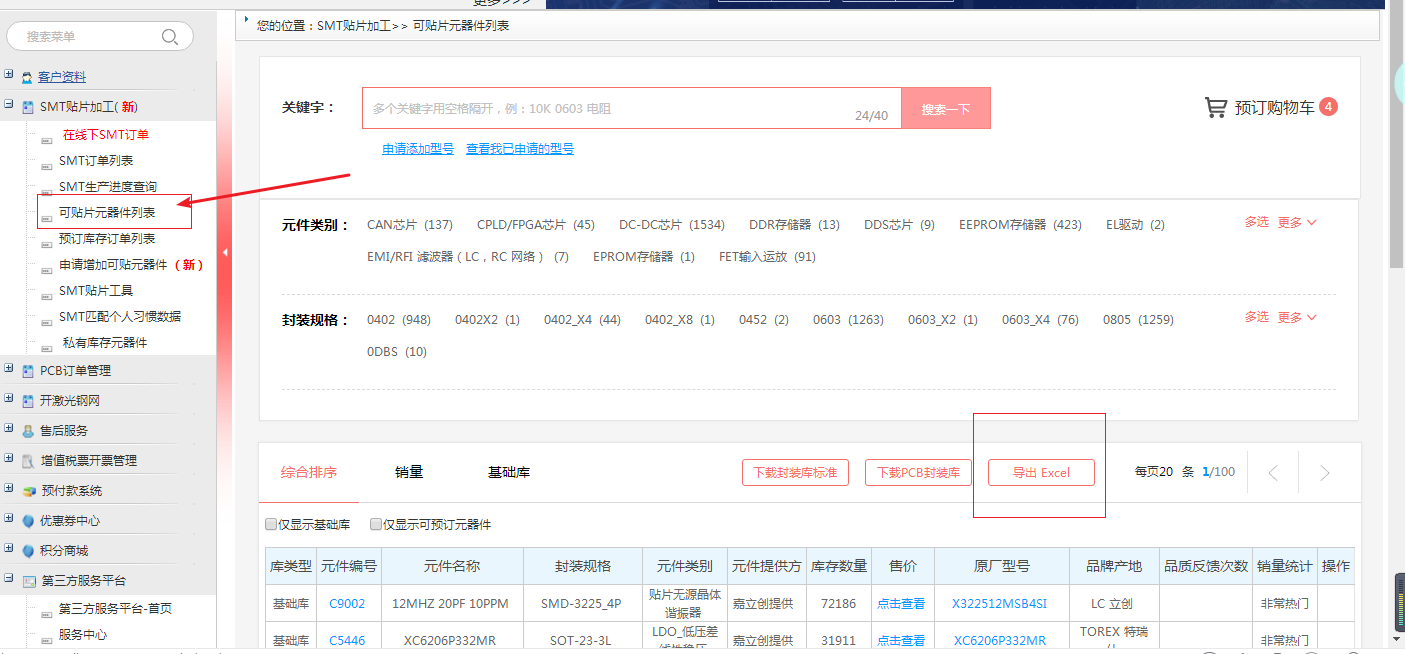1405x654 pixels.
Task: Expand more options in 封装规格 row
Action: 1297,317
